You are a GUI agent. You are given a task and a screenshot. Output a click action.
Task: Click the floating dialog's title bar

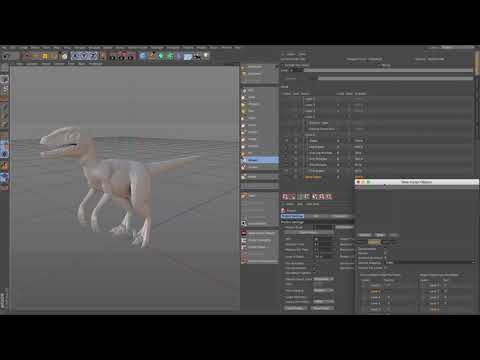[417, 182]
